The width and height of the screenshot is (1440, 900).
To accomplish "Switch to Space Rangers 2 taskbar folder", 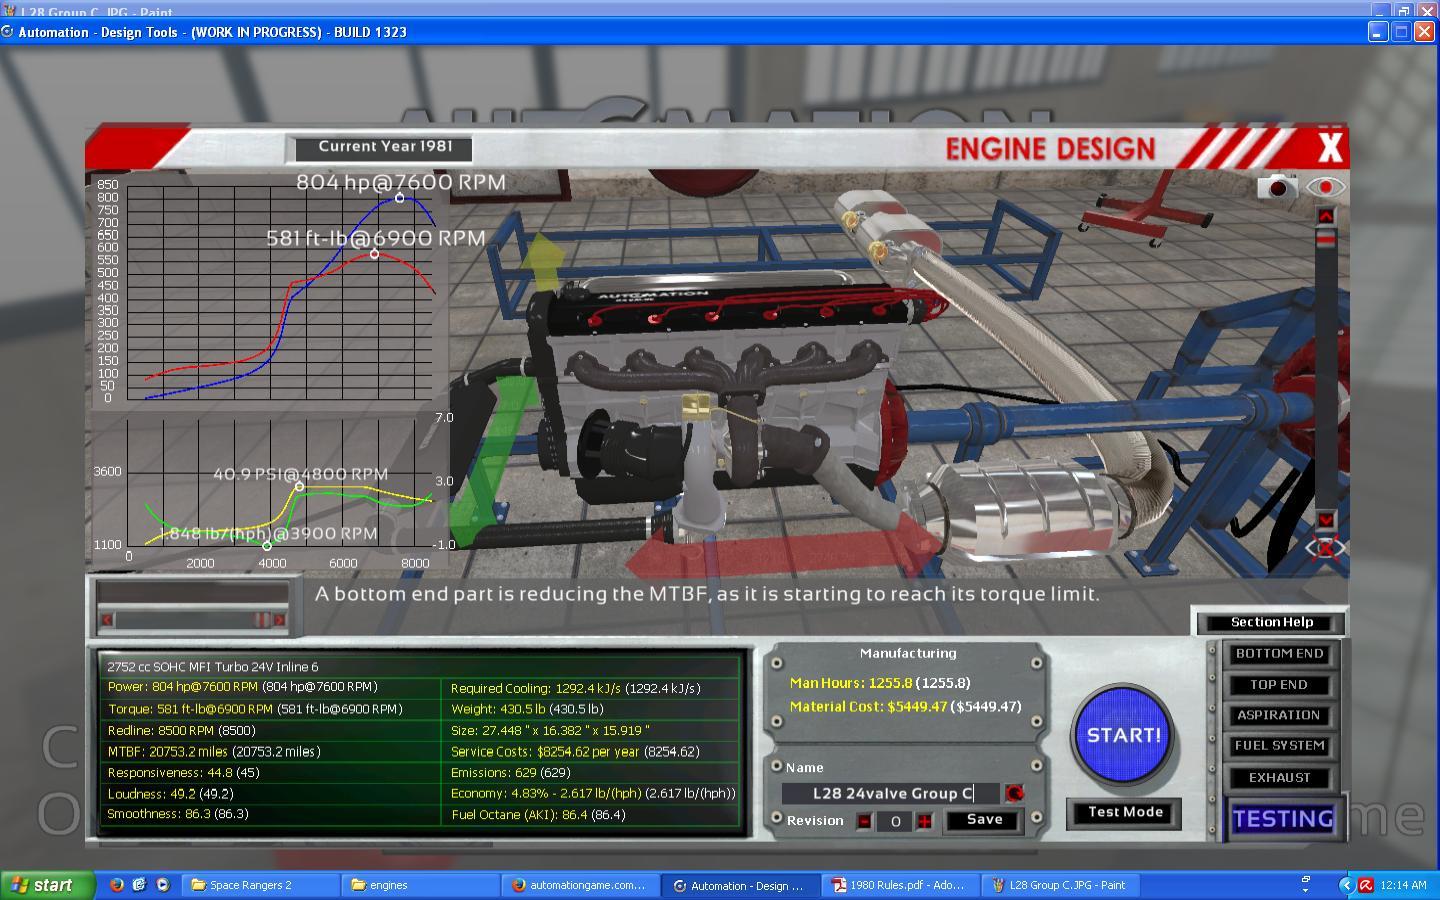I will [x=260, y=885].
